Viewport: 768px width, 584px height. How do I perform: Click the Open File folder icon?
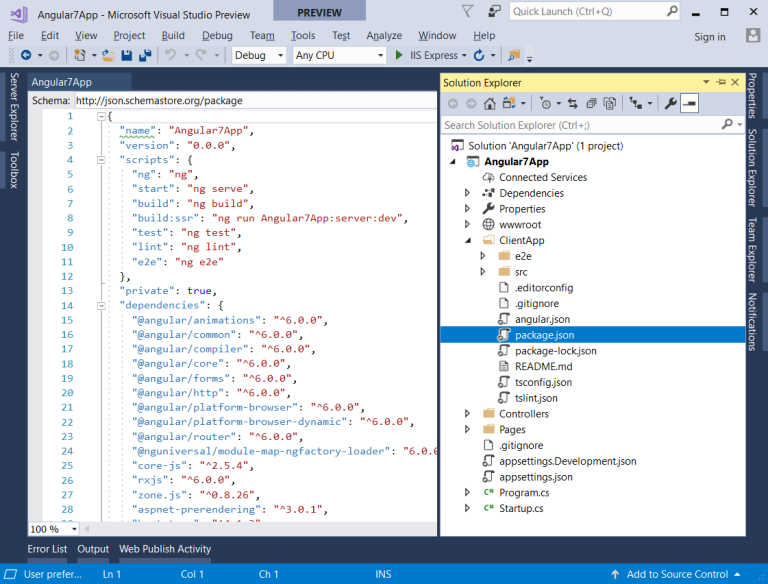coord(108,55)
